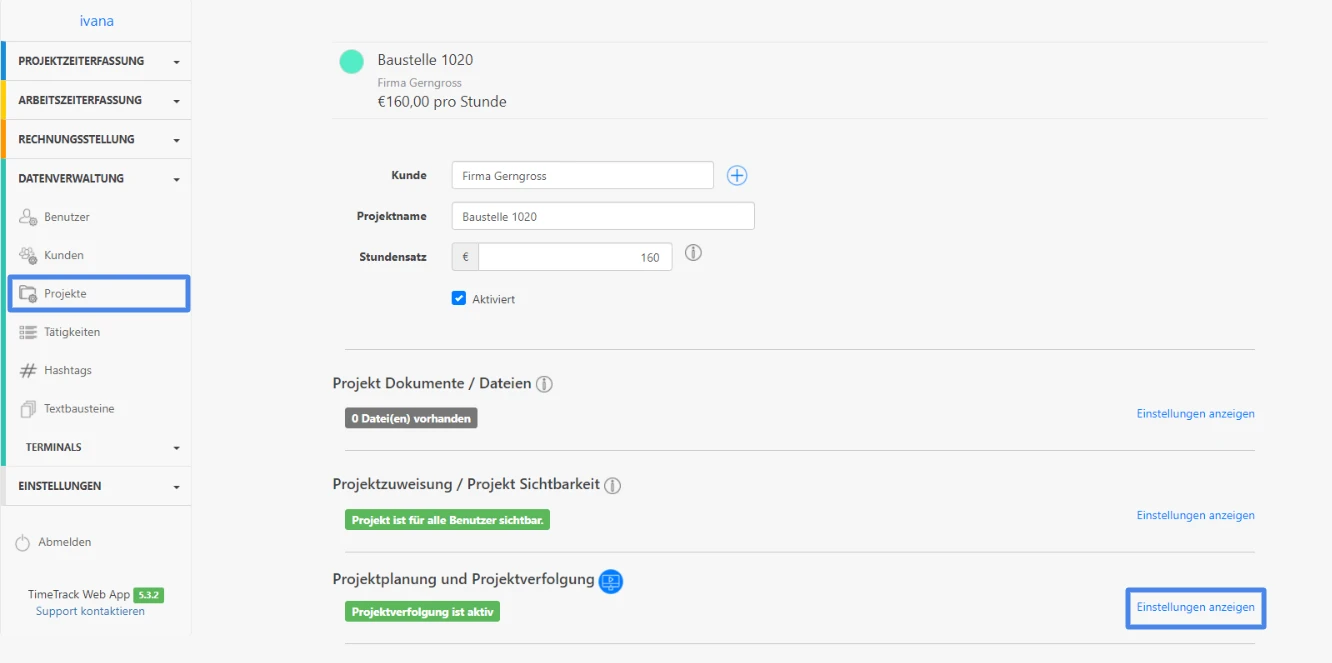
Task: Open the Rechnungsstellung menu
Action: tap(95, 139)
